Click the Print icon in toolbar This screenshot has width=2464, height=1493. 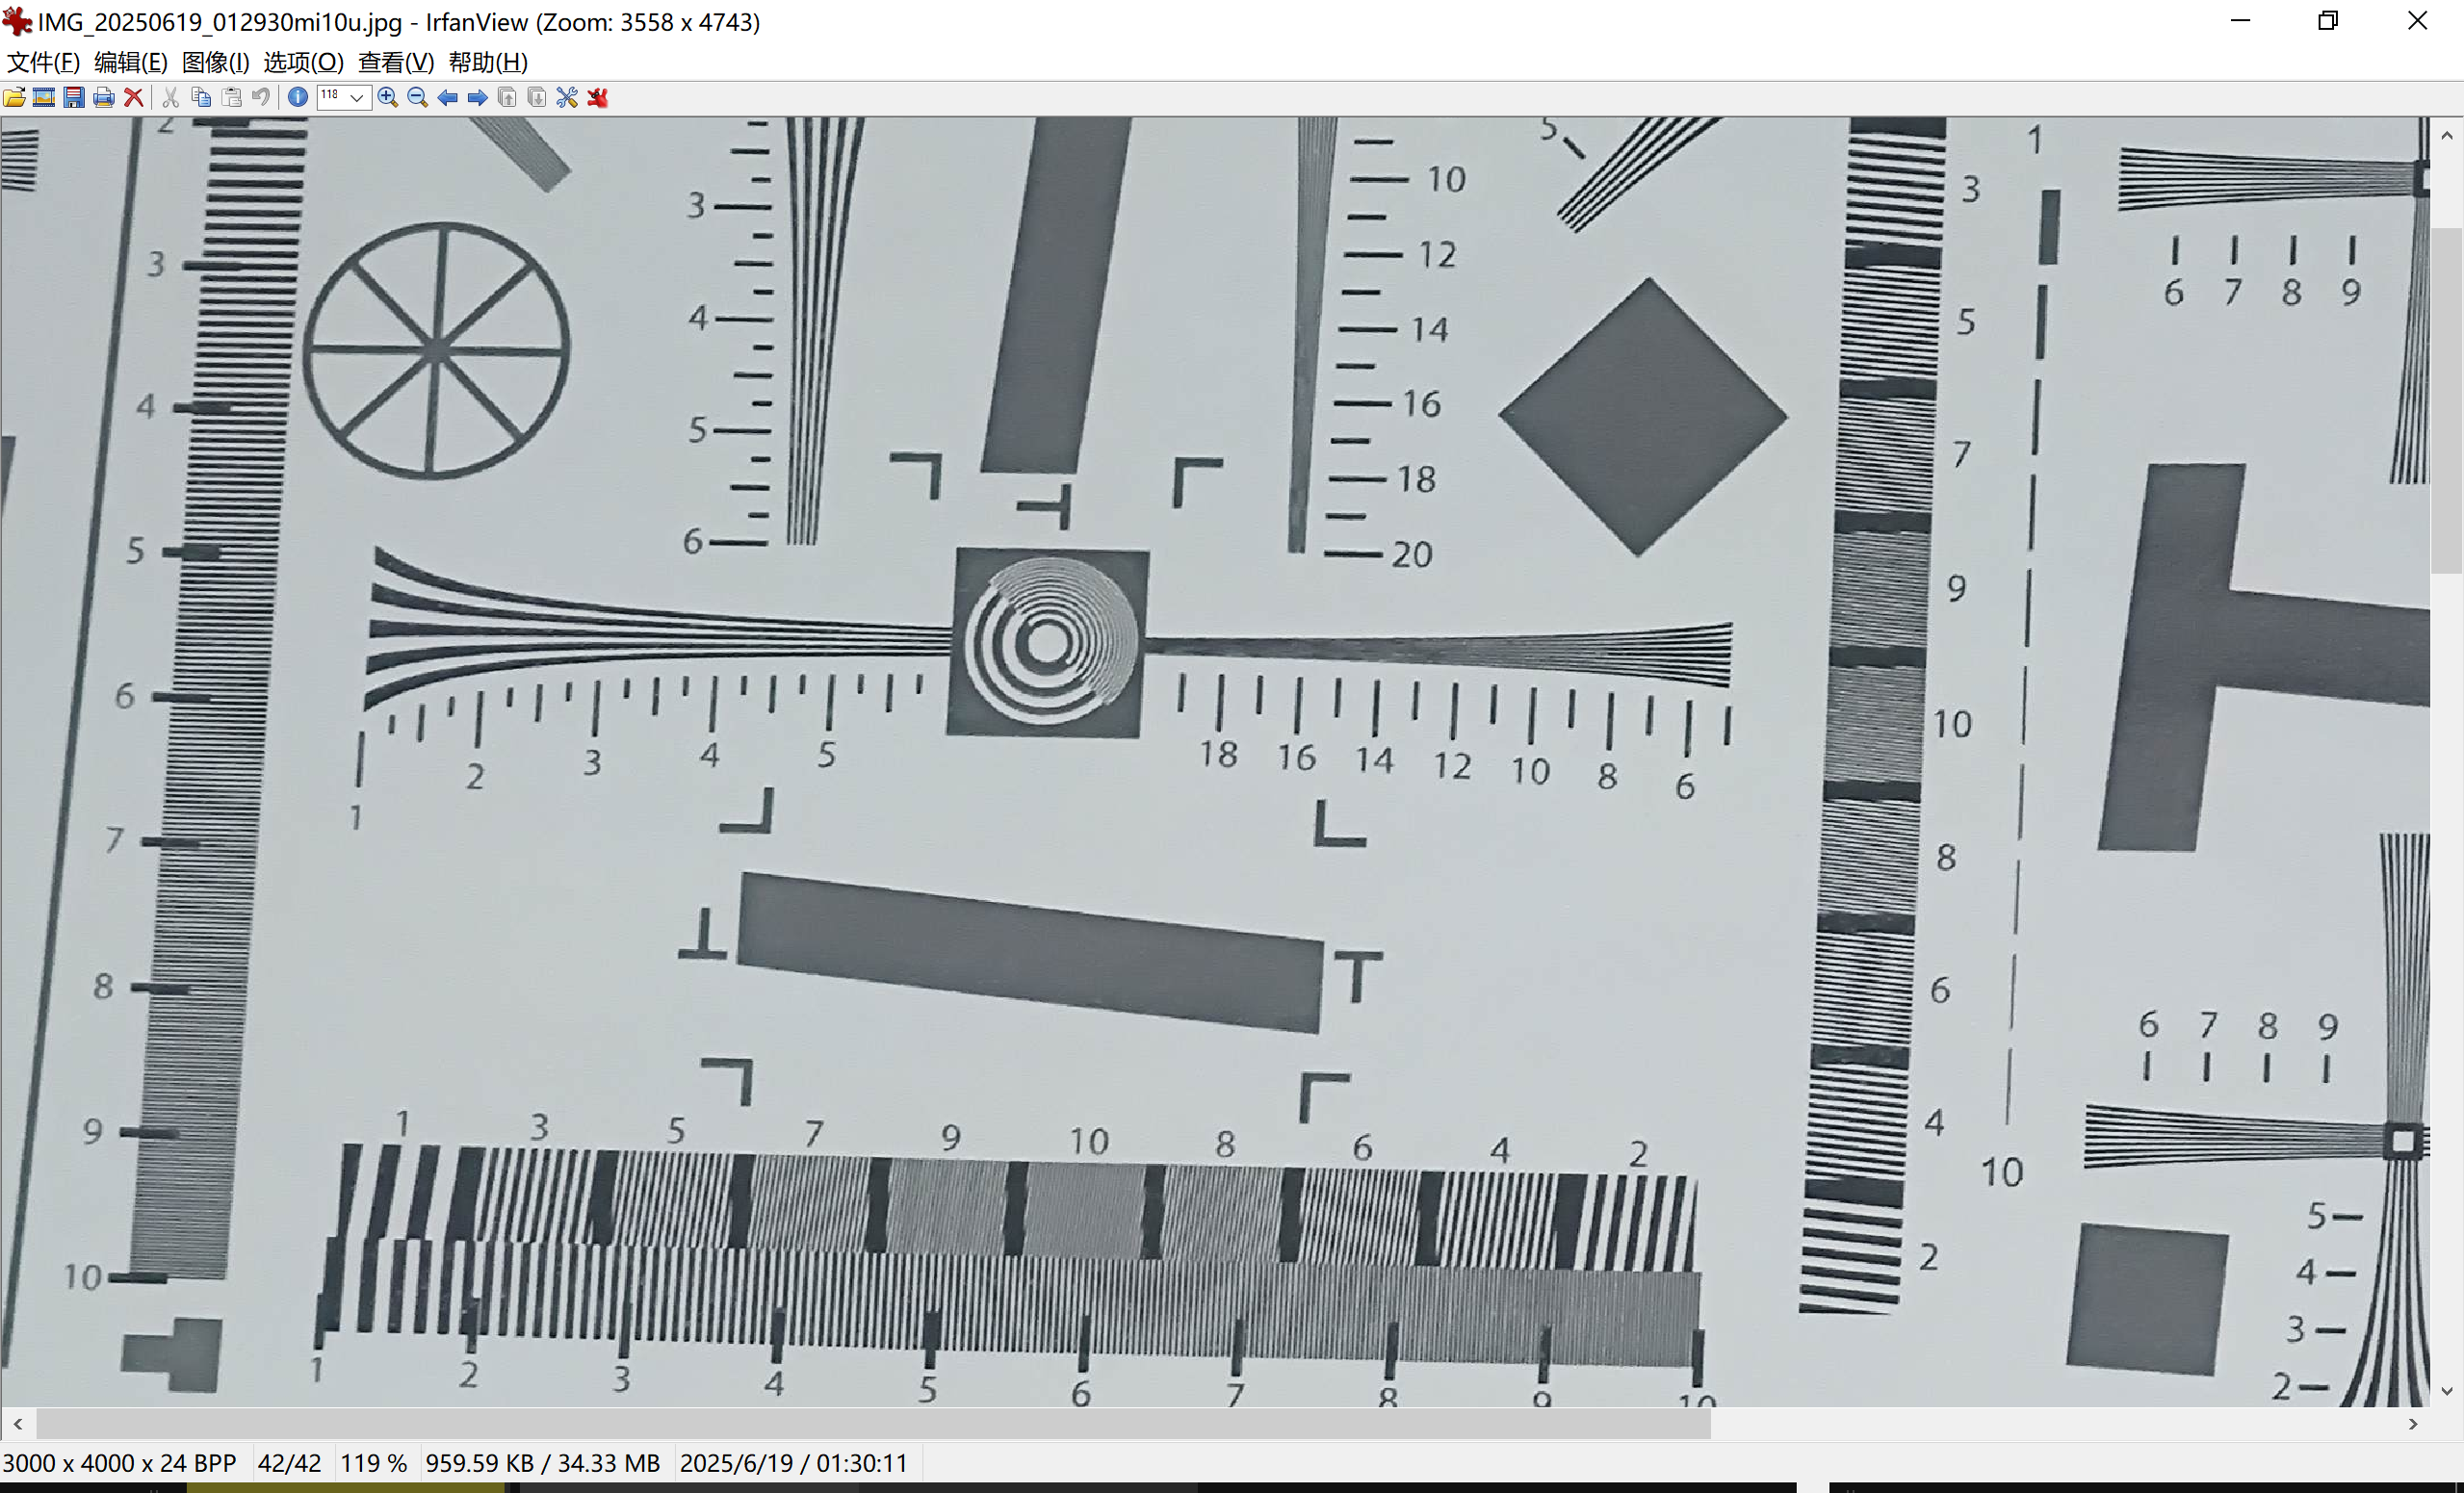[x=103, y=97]
